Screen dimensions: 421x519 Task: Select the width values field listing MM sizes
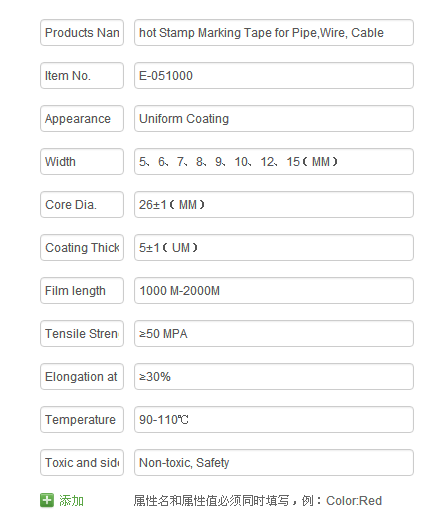[x=274, y=162]
